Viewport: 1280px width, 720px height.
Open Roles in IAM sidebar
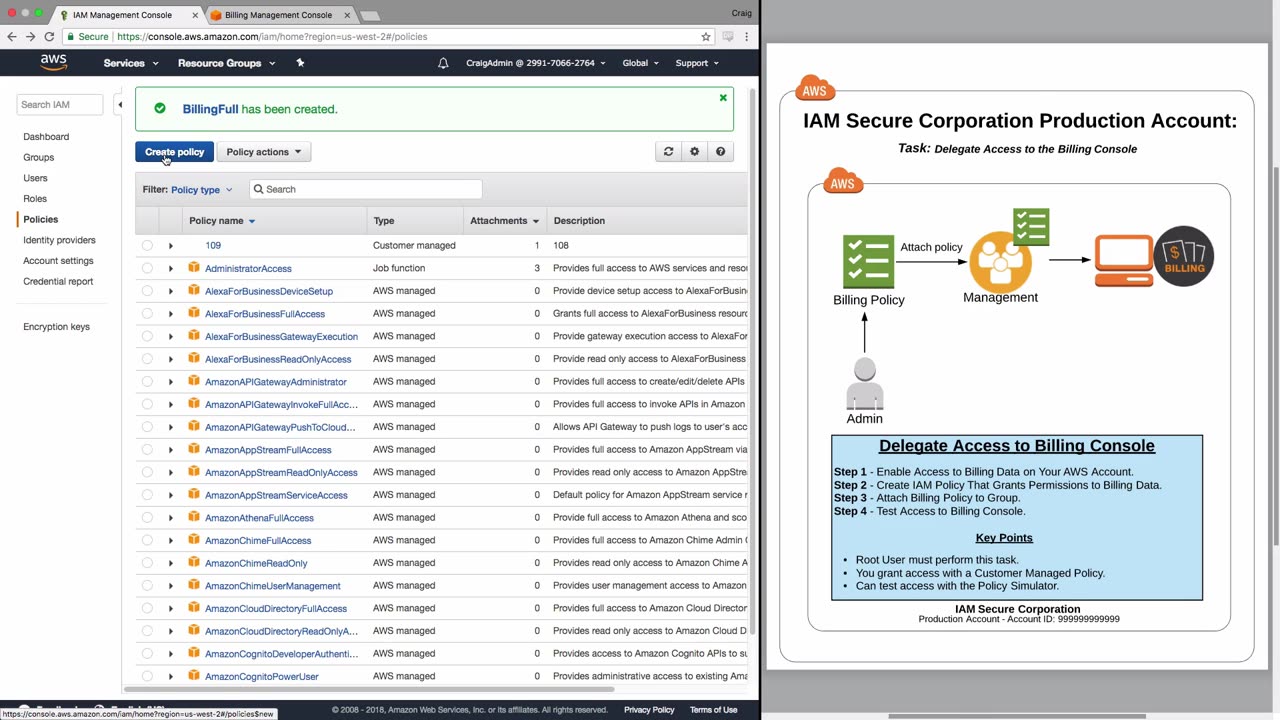pyautogui.click(x=35, y=199)
